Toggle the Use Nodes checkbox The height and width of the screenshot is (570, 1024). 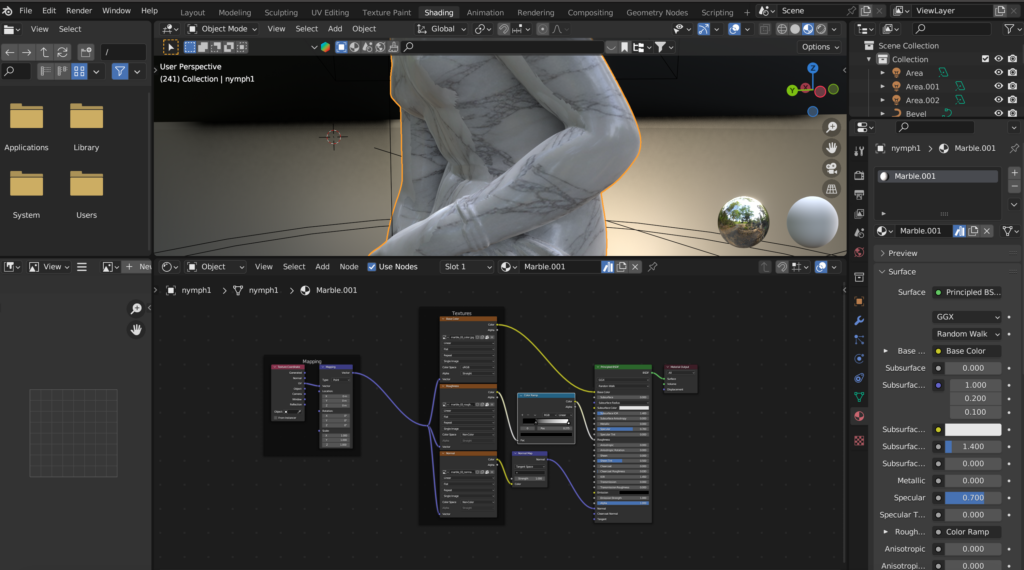[x=372, y=266]
